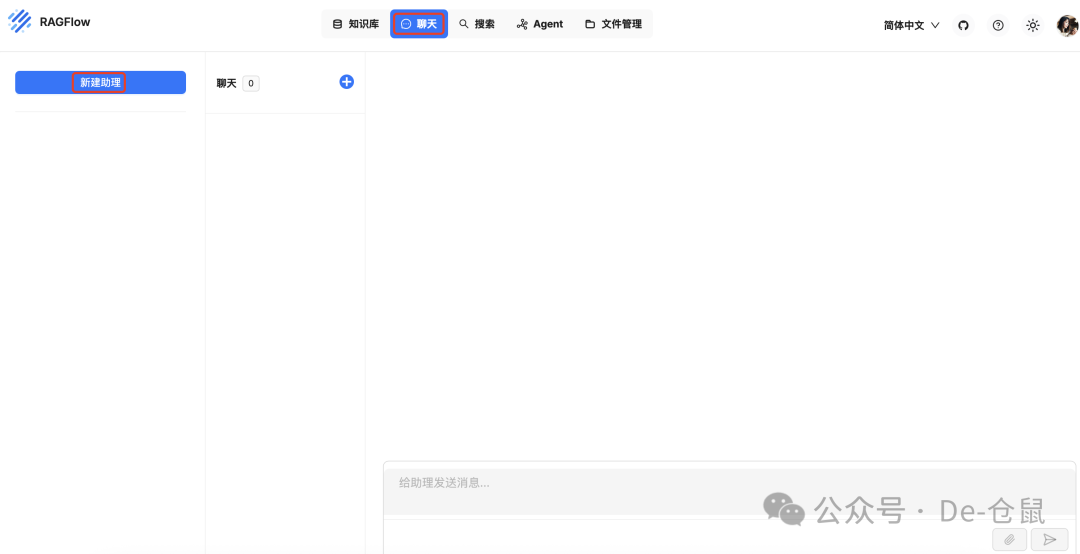Screen dimensions: 1080x554
Task: Click the RAGFlow logo icon
Action: click(19, 21)
